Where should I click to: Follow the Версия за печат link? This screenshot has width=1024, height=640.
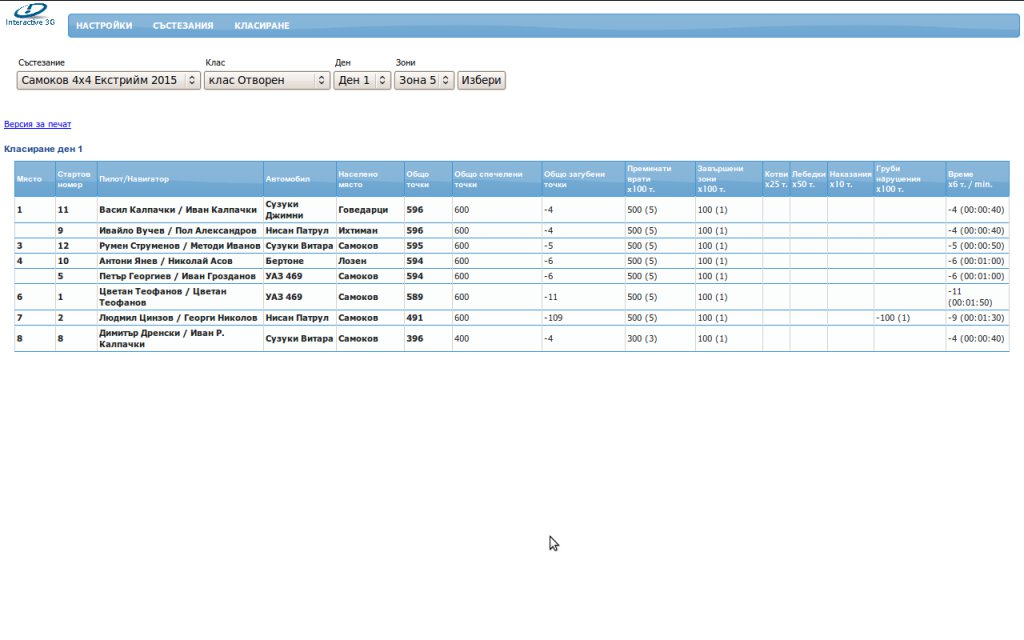(x=38, y=125)
